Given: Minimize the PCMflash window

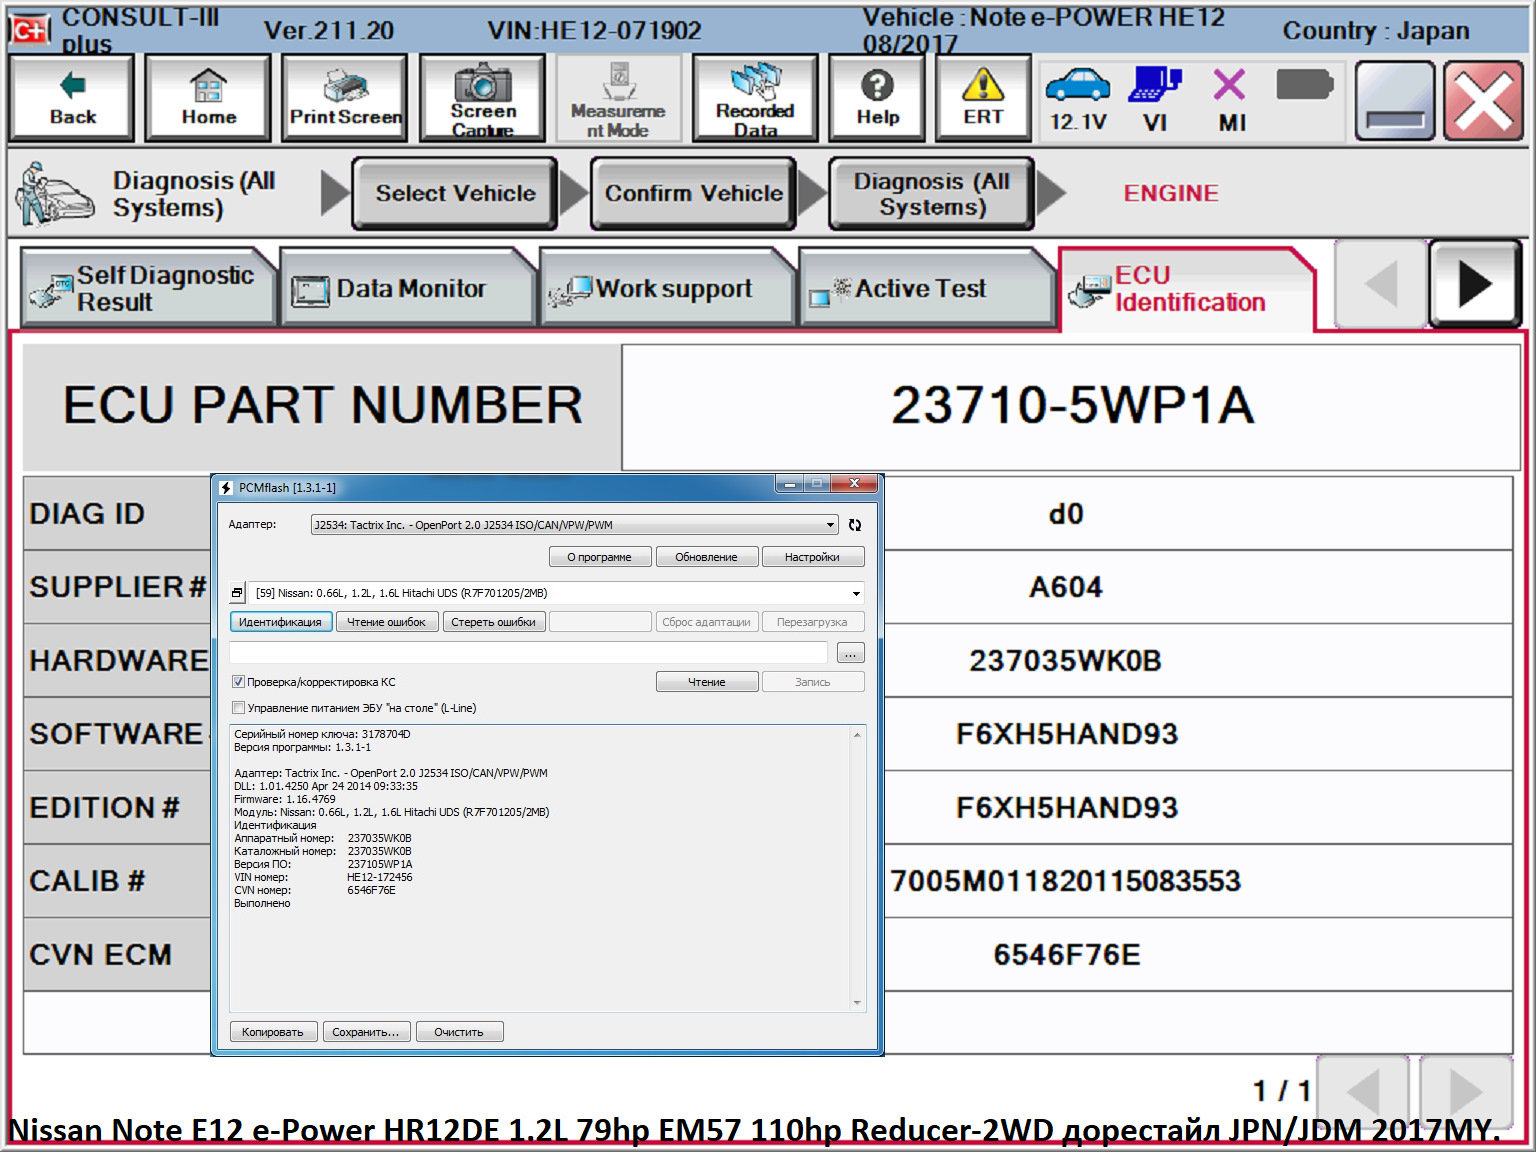Looking at the screenshot, I should coord(790,484).
